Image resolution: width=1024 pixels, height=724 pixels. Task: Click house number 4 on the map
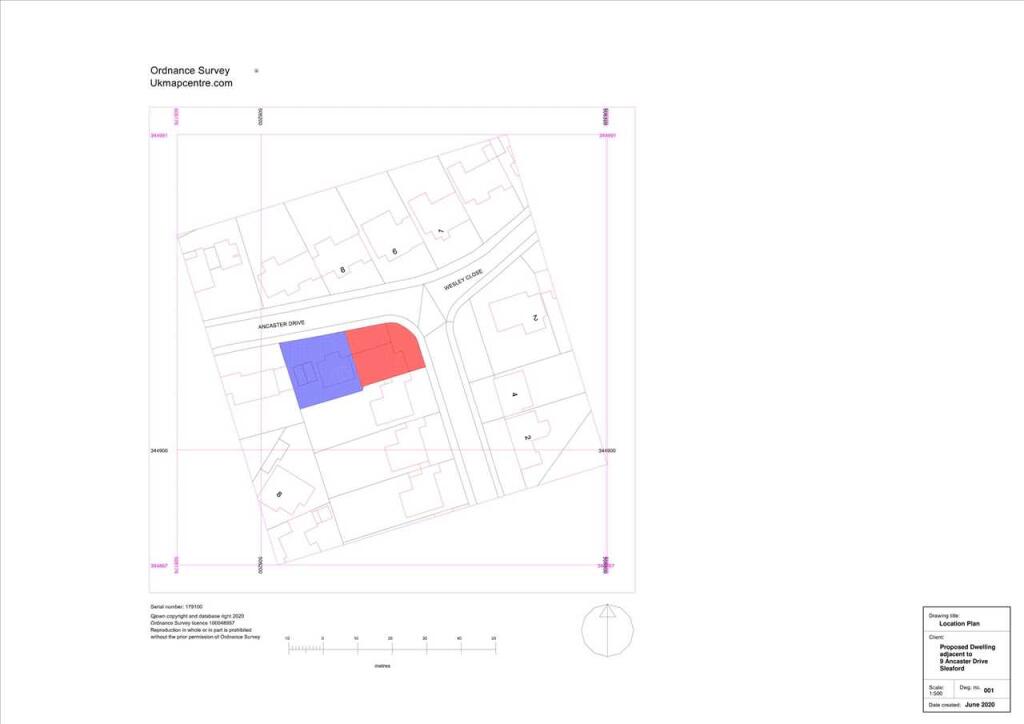pos(514,395)
